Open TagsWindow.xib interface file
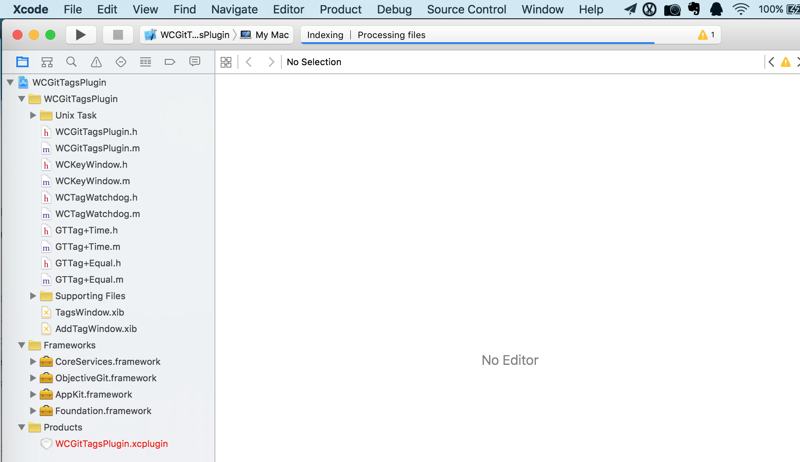Viewport: 800px width, 462px height. pyautogui.click(x=89, y=312)
